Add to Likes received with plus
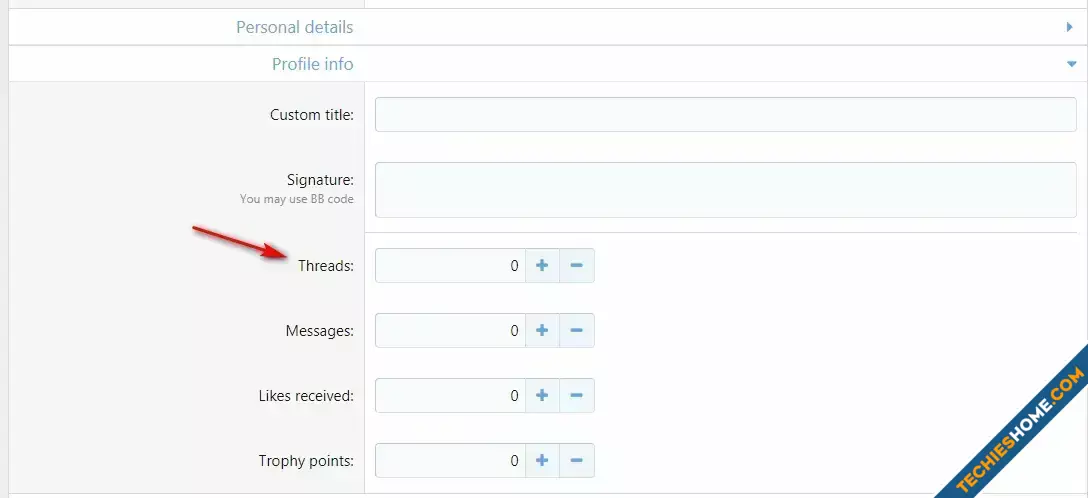Screen dimensions: 1088x498 coord(542,395)
